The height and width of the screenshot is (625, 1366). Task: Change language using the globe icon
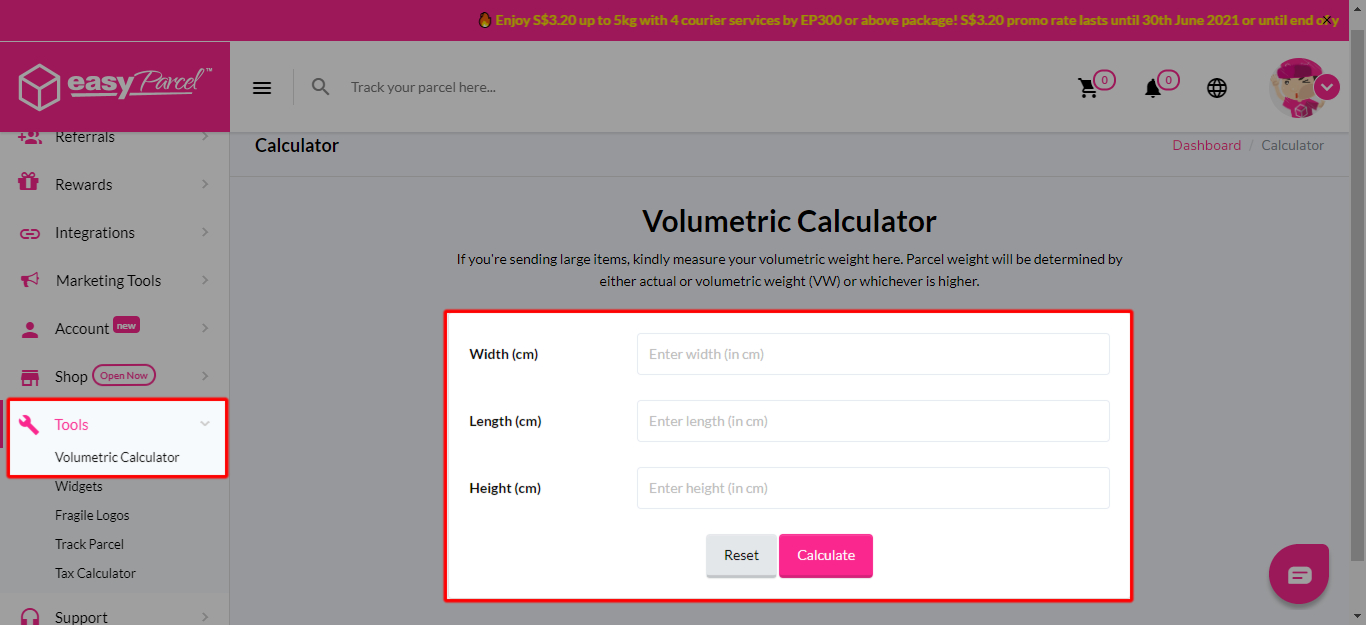point(1217,87)
